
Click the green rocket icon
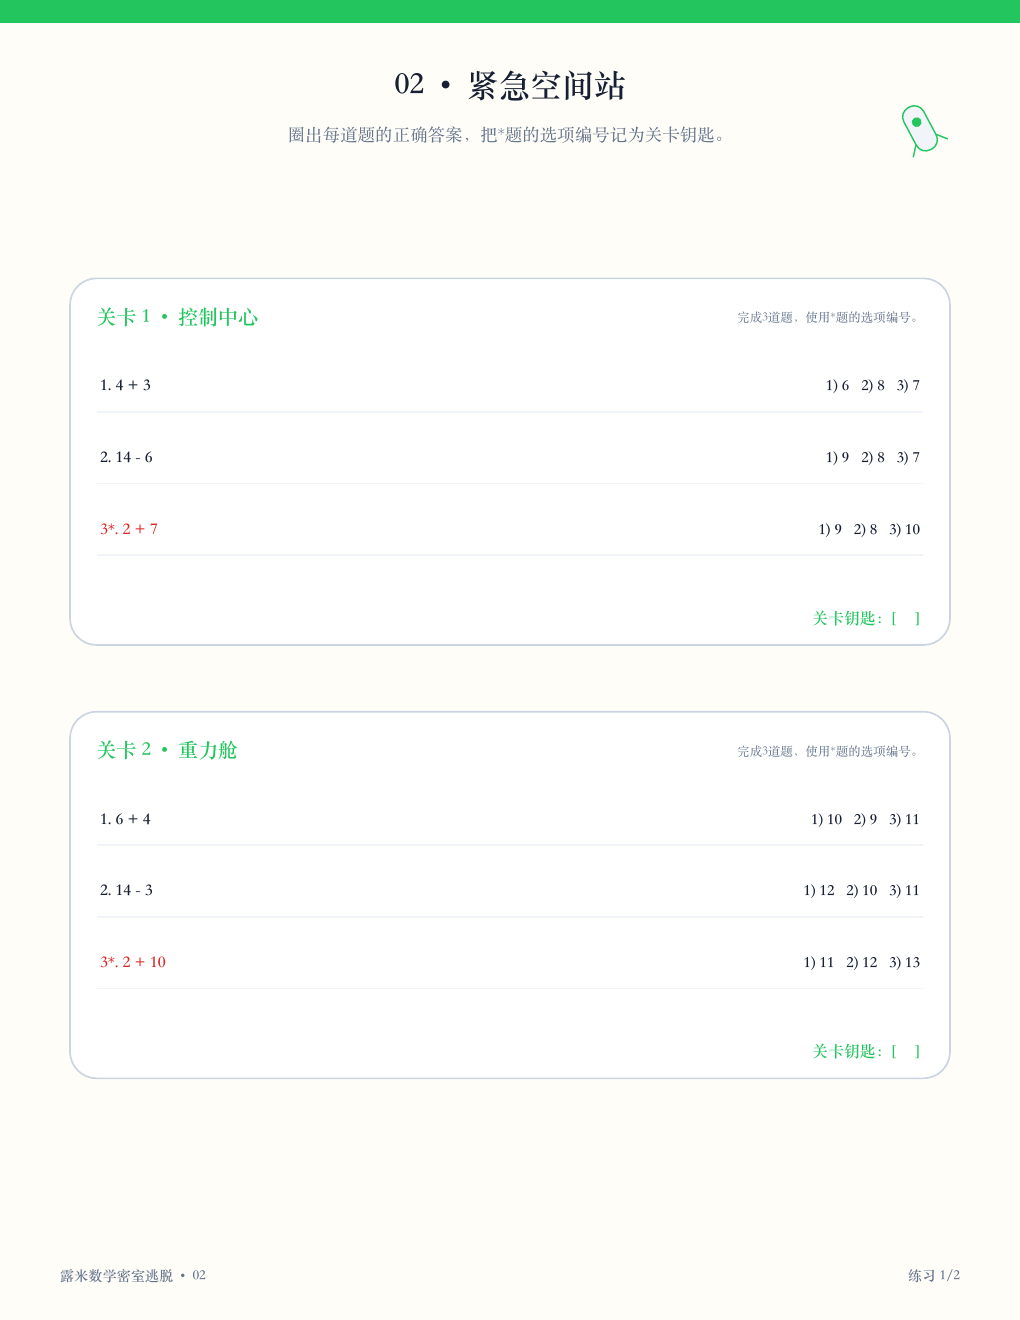coord(924,130)
